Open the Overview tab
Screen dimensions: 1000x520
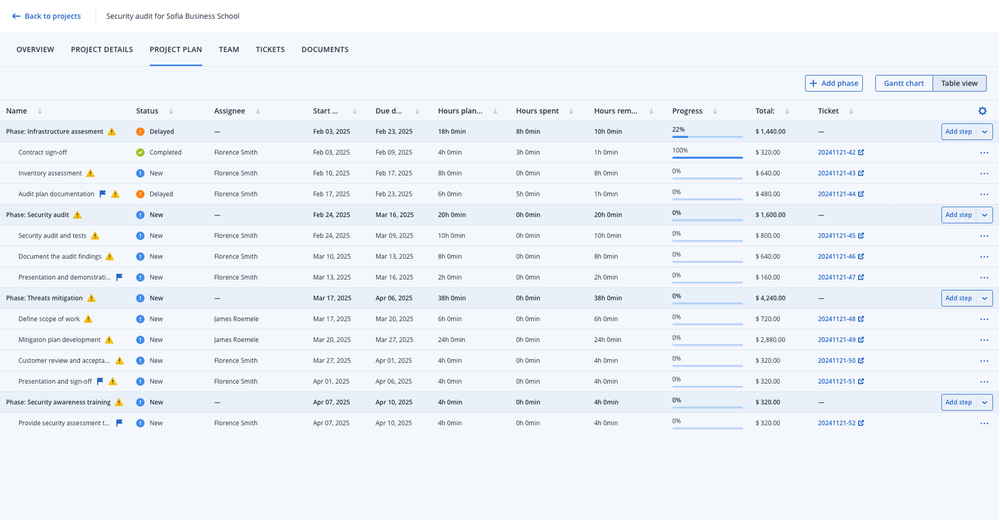(35, 49)
